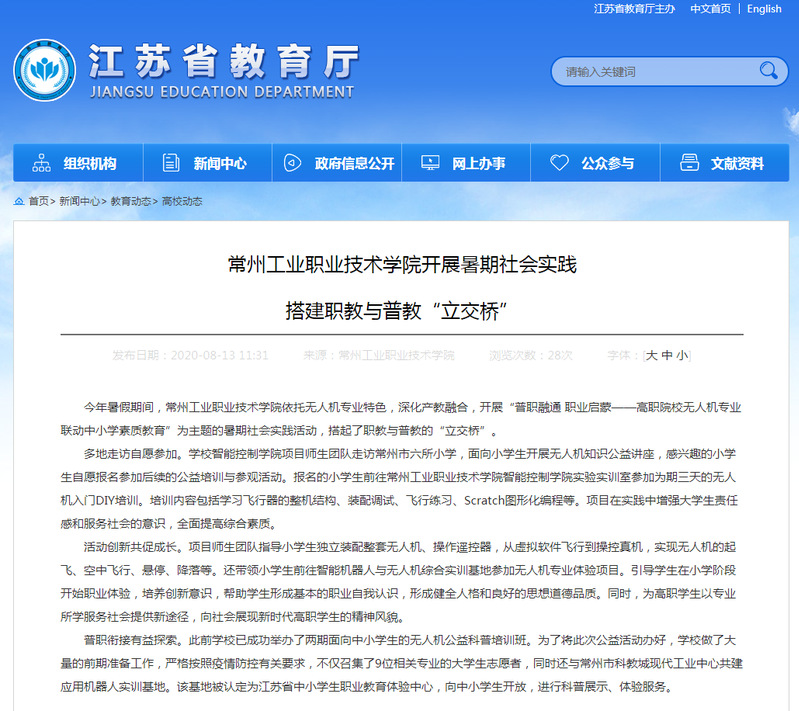Click the 江苏省教育厅主办 link
This screenshot has width=799, height=711.
[x=634, y=9]
